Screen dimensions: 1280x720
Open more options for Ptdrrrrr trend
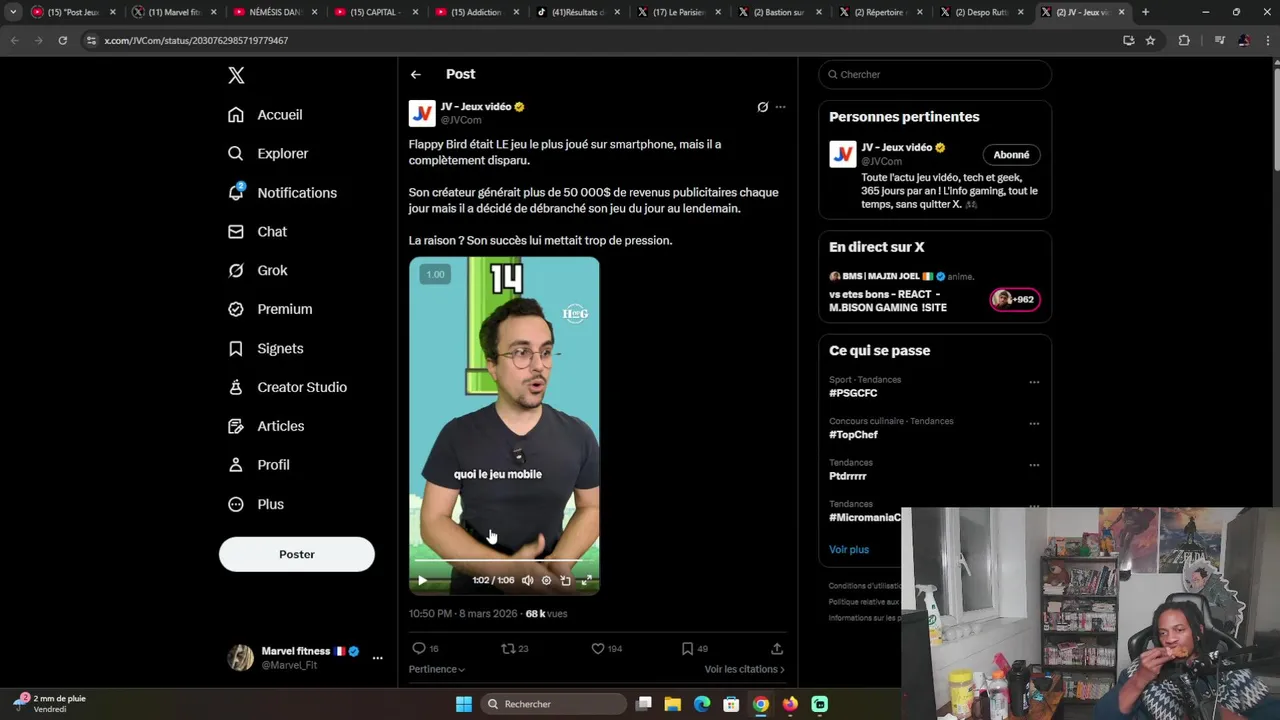click(1034, 465)
